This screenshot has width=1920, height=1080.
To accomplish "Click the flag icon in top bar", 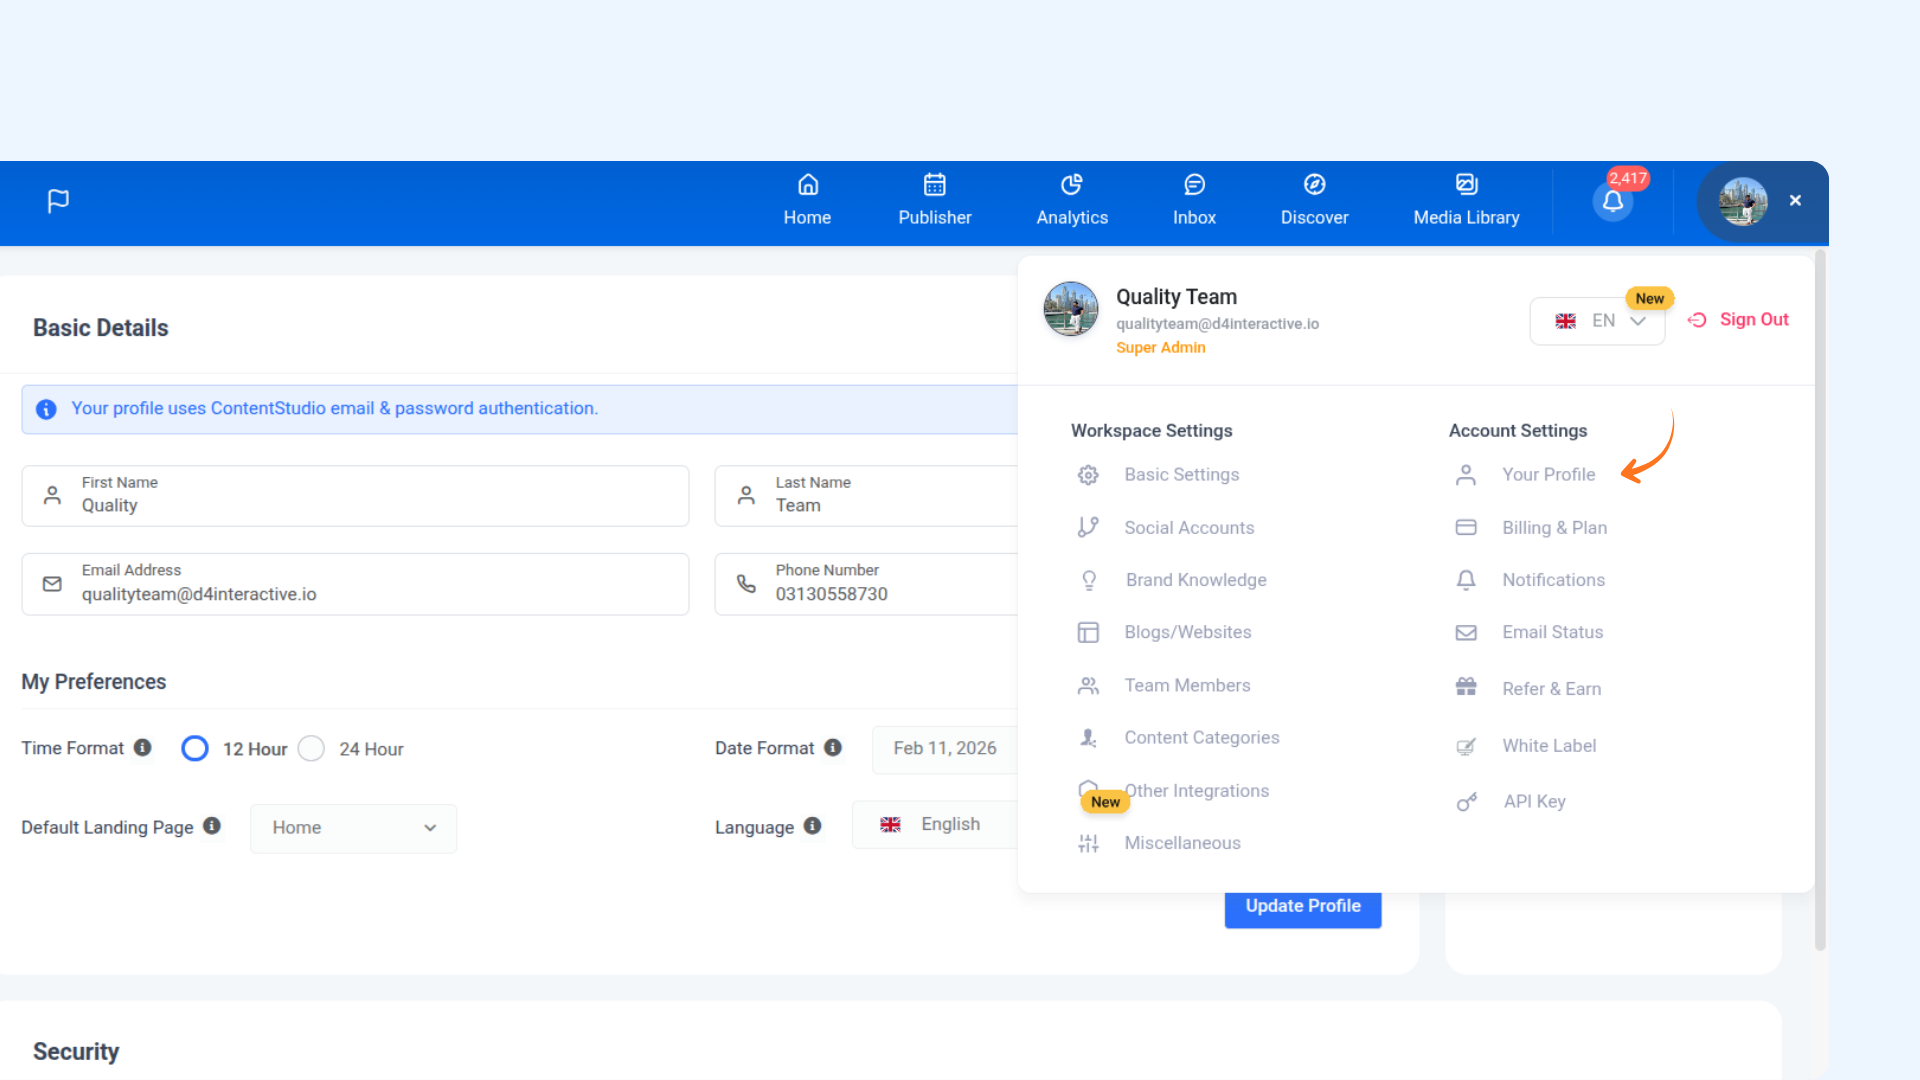I will tap(58, 201).
